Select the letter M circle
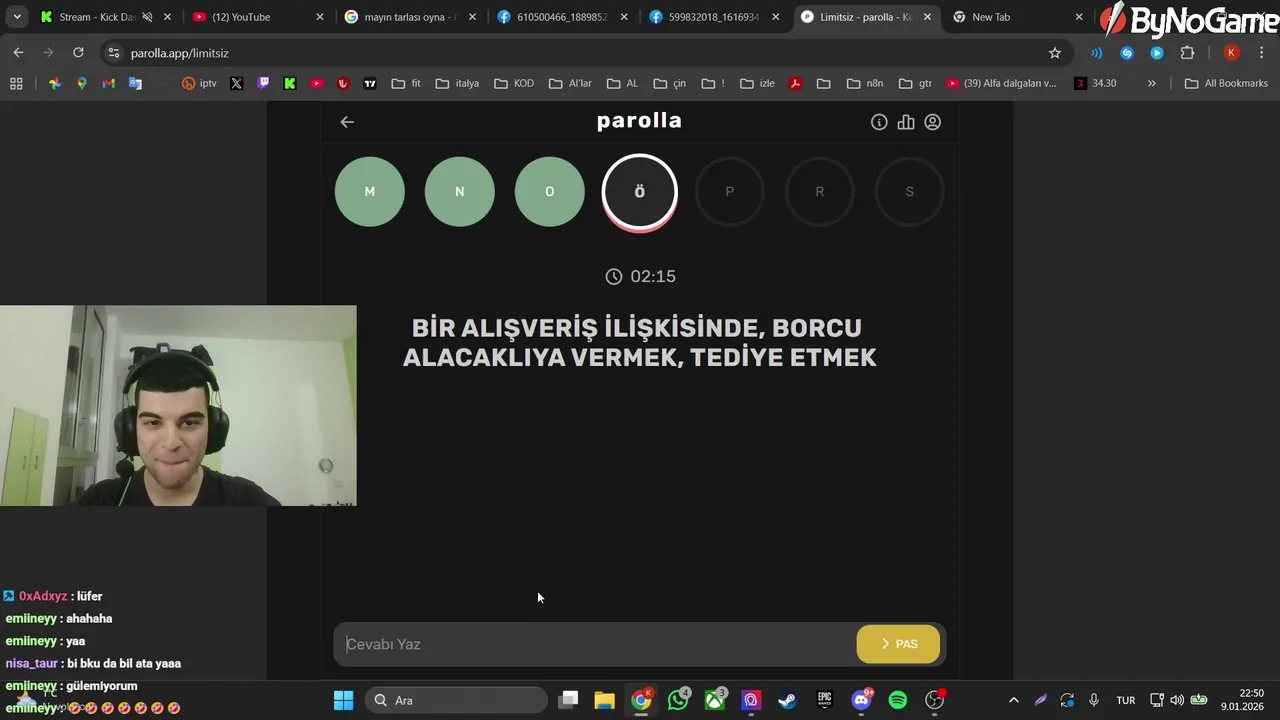This screenshot has height=720, width=1280. tap(370, 191)
